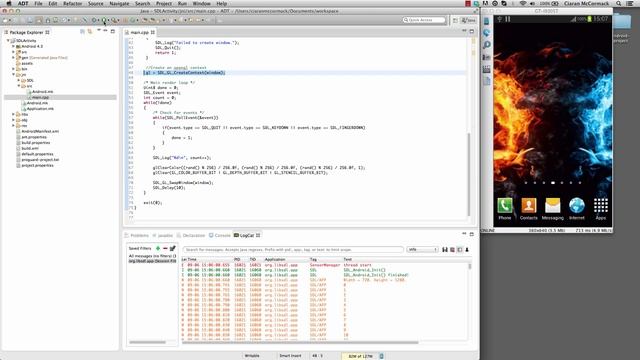The height and width of the screenshot is (360, 640).
Task: Switch to the Console tab
Action: pyautogui.click(x=220, y=236)
